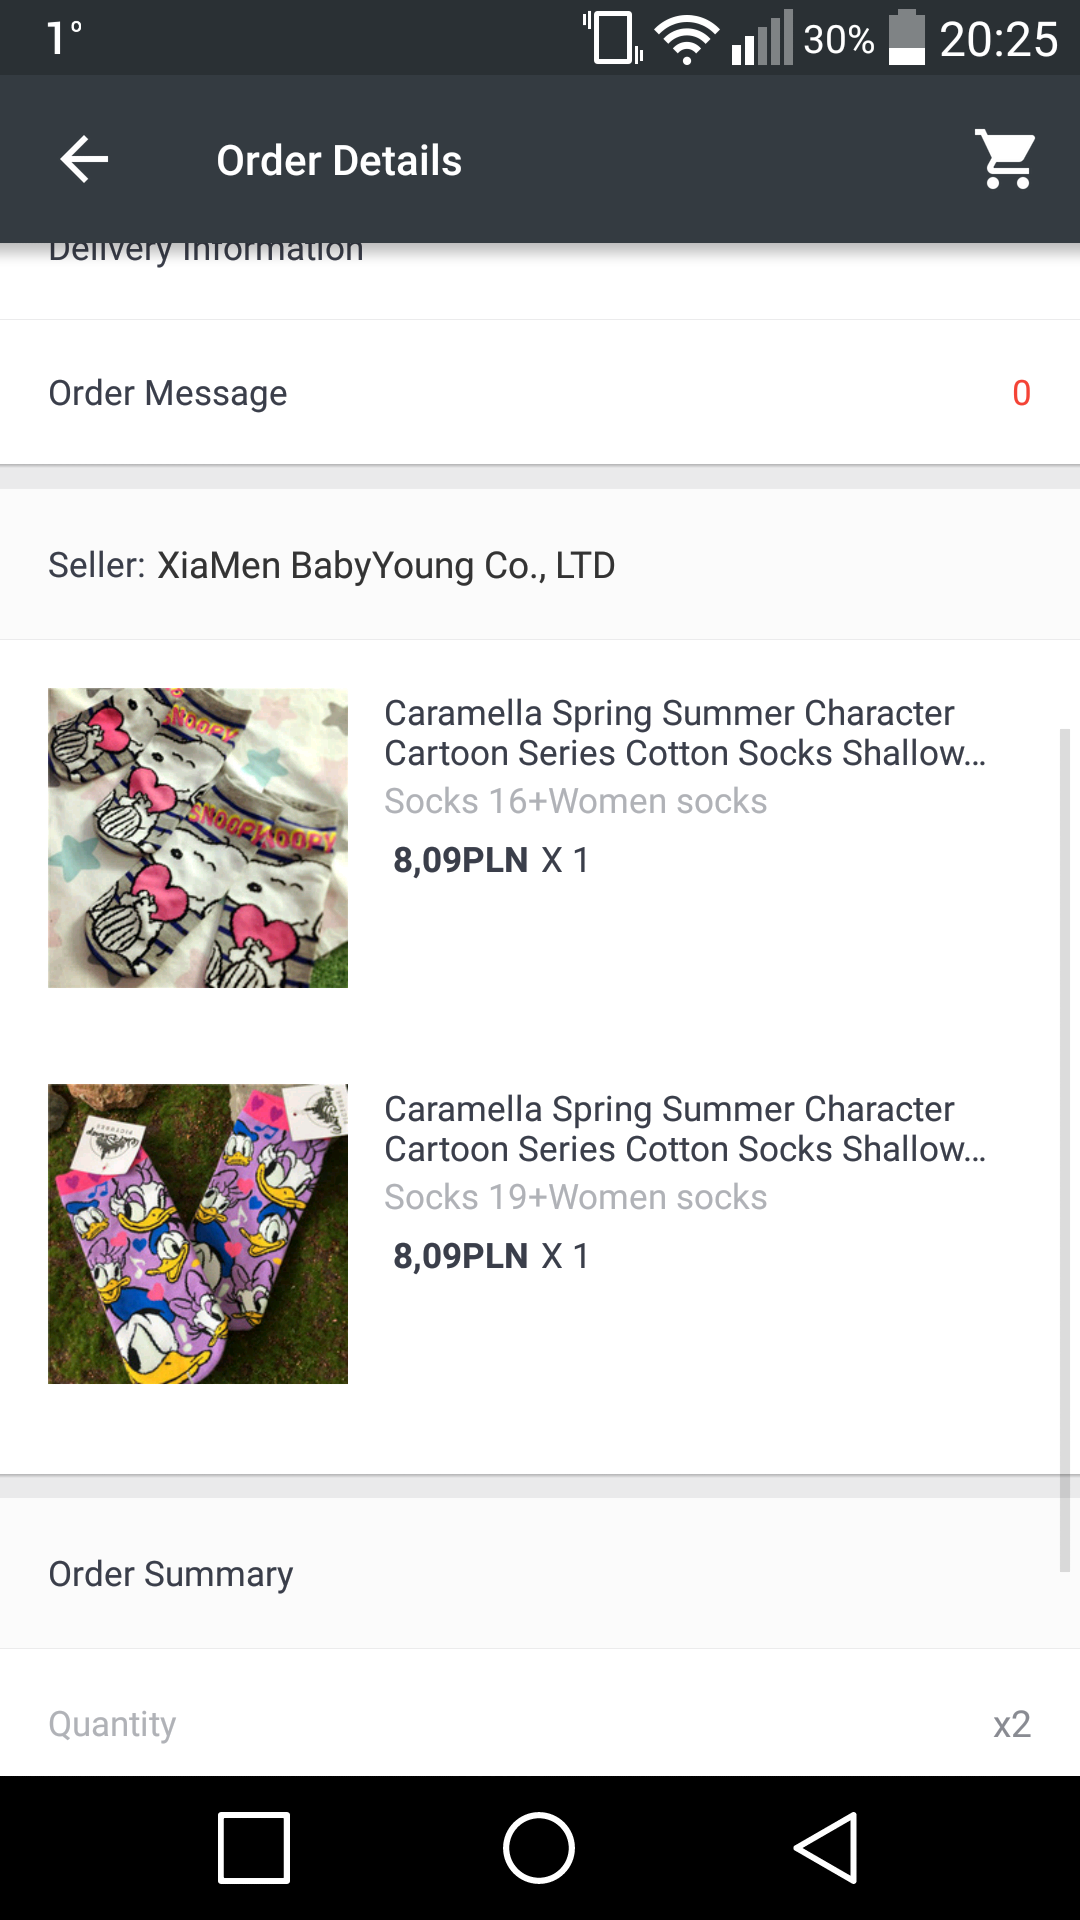
Task: Tap the battery indicator icon
Action: 907,38
